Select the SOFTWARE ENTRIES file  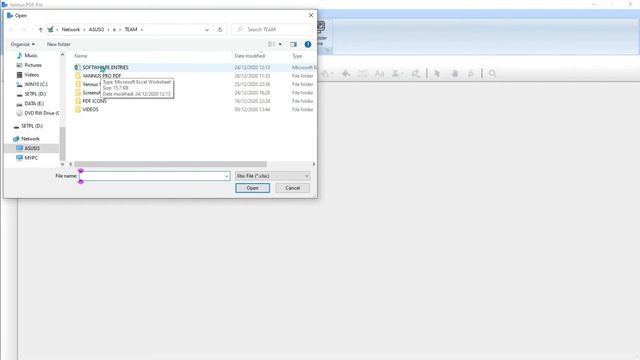(x=105, y=67)
